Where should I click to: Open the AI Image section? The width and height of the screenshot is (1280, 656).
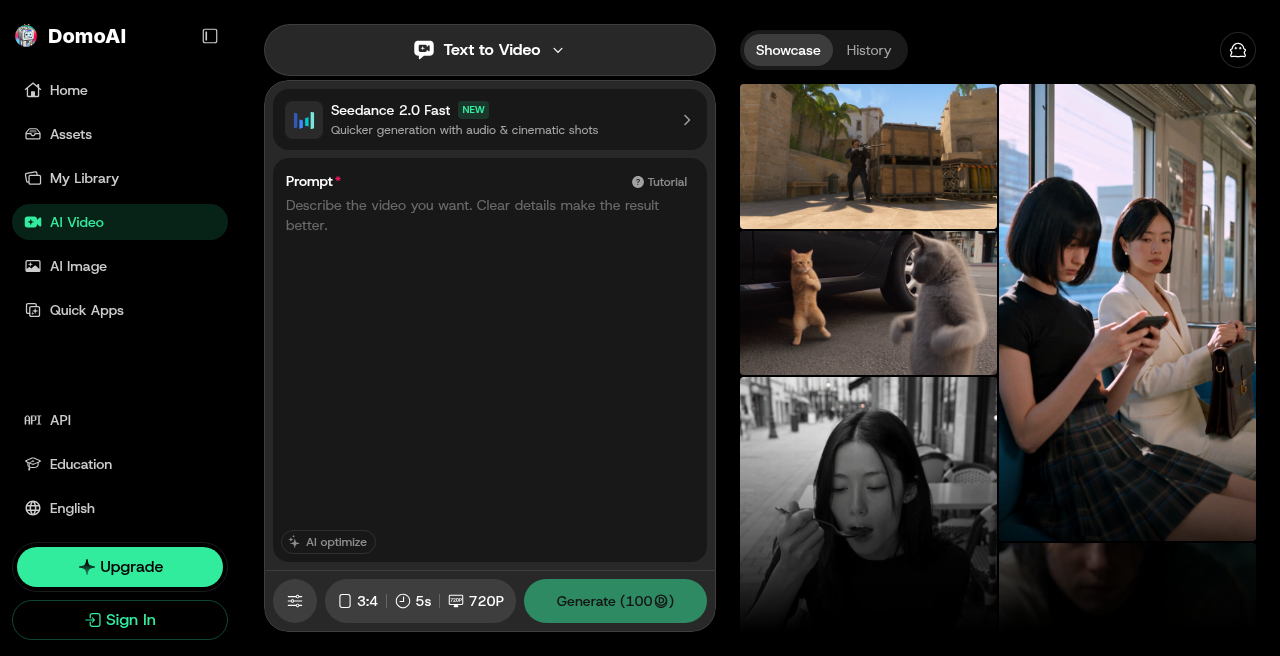tap(120, 266)
